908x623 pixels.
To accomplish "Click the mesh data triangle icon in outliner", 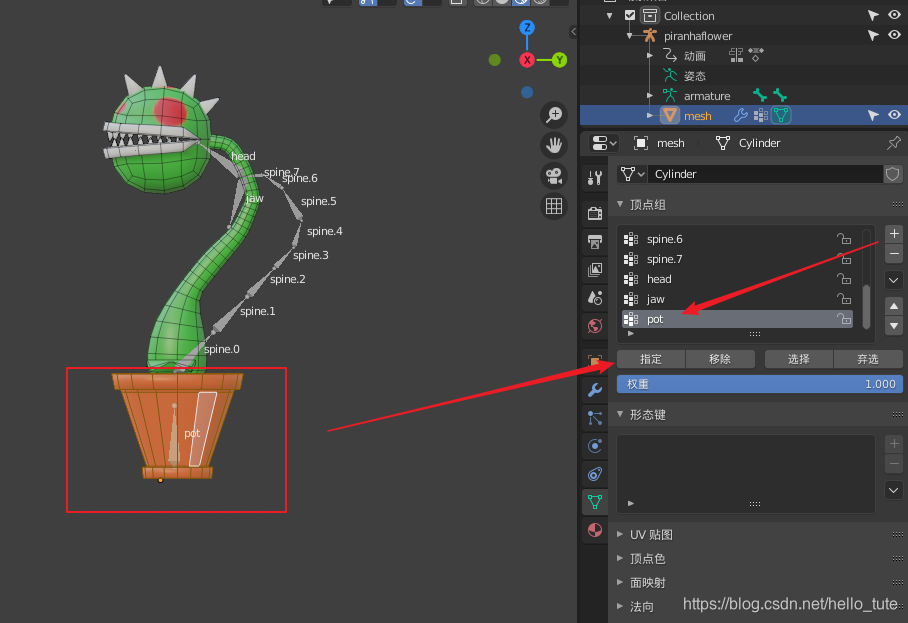I will coord(781,116).
